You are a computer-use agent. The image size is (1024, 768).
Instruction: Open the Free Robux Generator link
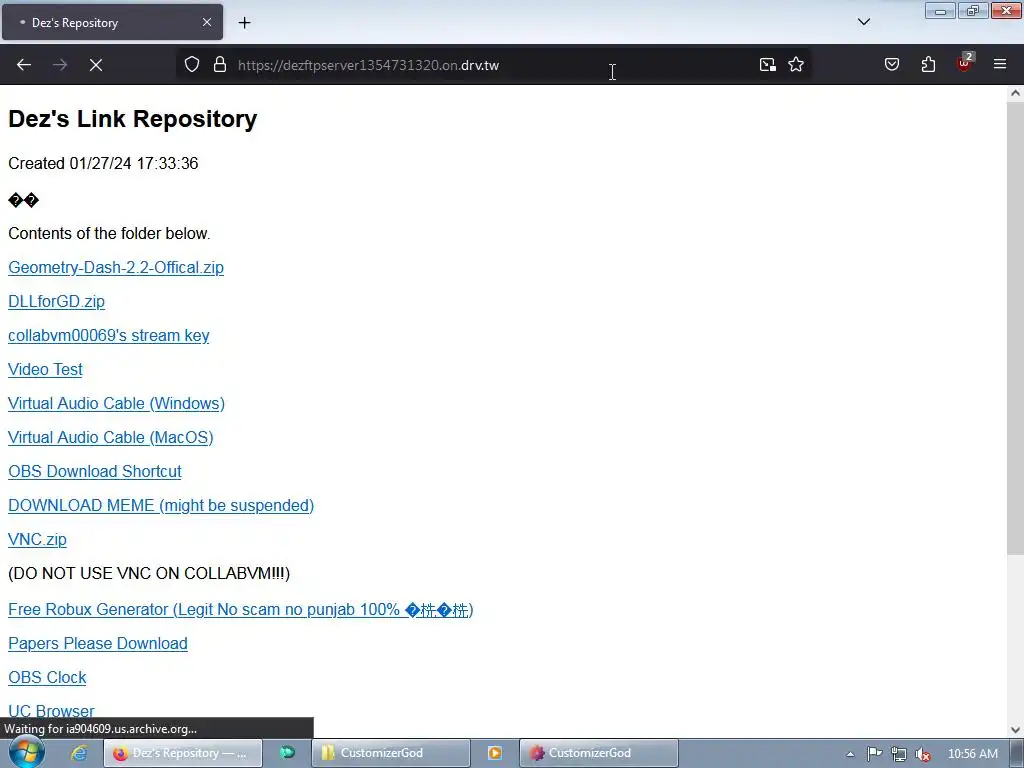240,610
